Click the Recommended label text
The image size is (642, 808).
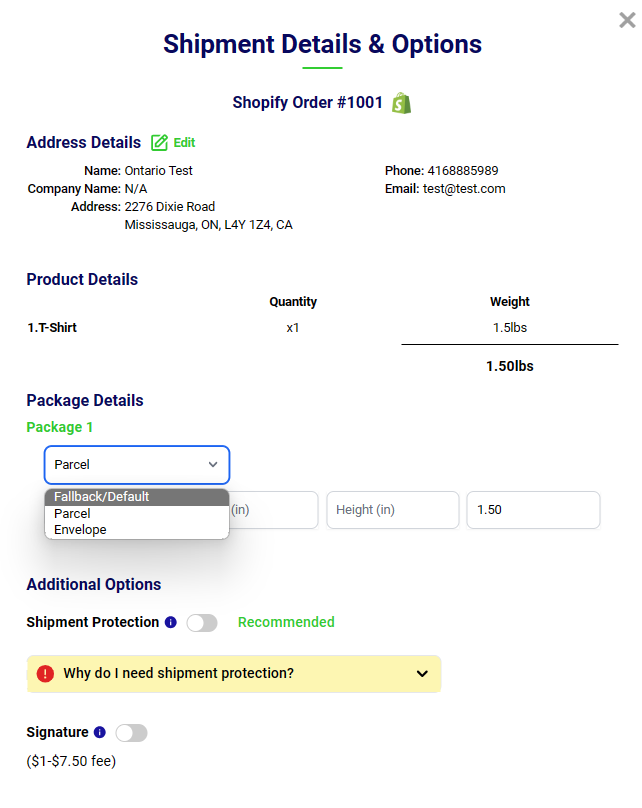point(286,622)
